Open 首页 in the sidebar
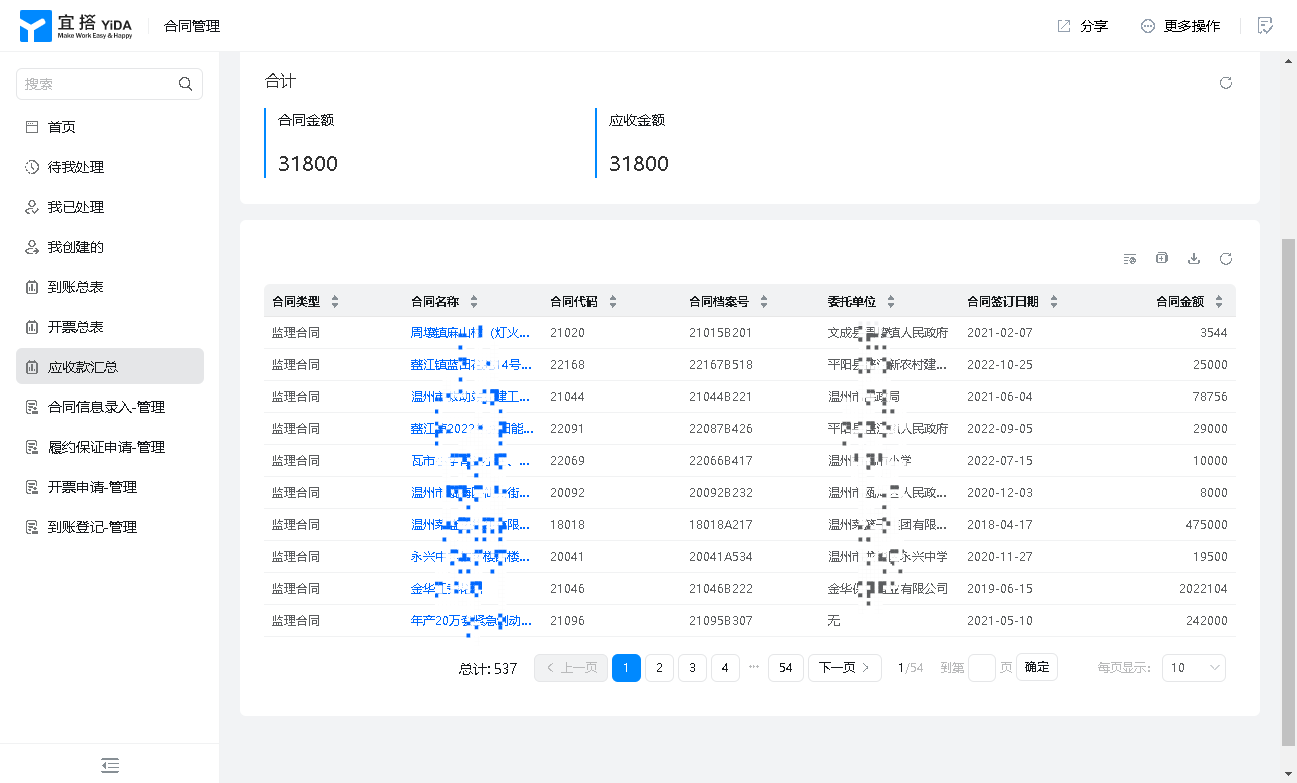Image resolution: width=1297 pixels, height=783 pixels. pos(110,127)
